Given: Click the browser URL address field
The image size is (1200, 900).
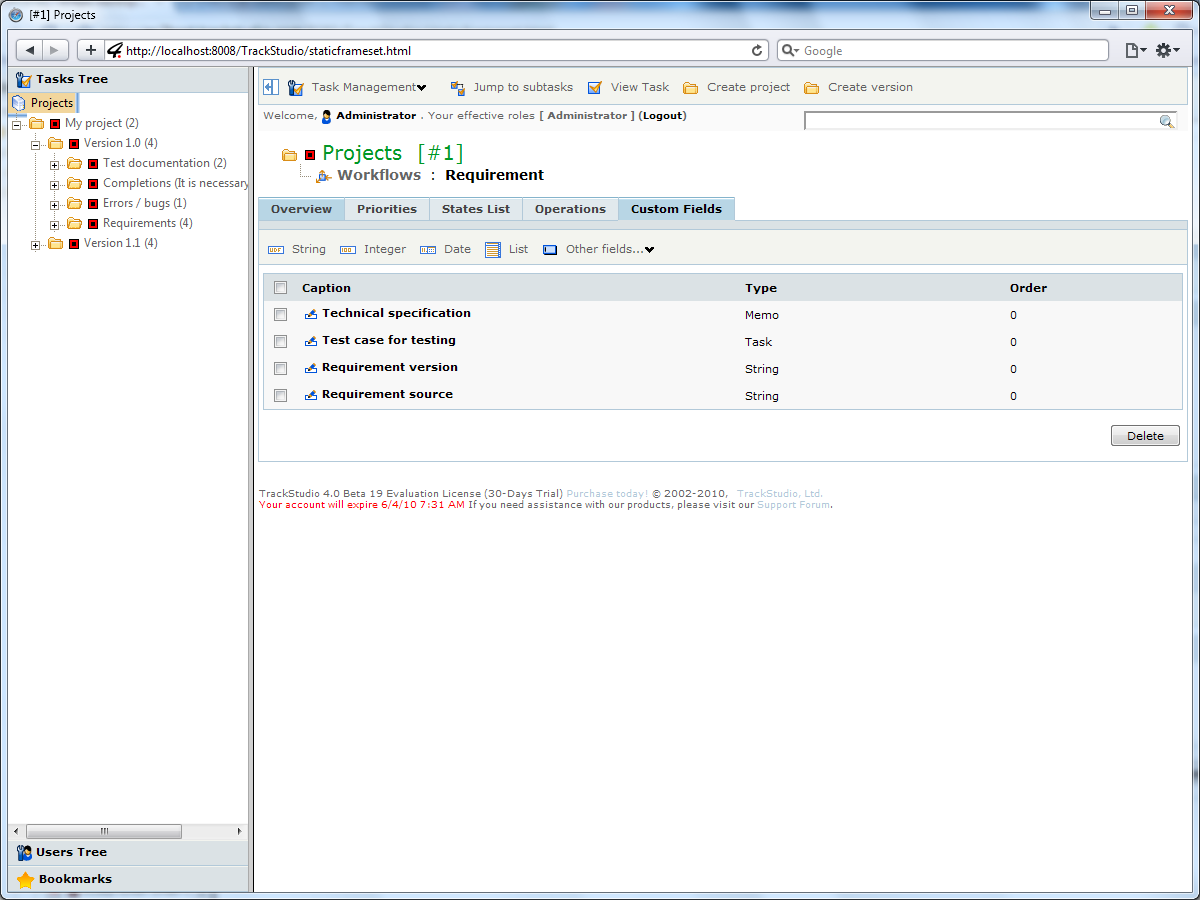Looking at the screenshot, I should coord(437,50).
